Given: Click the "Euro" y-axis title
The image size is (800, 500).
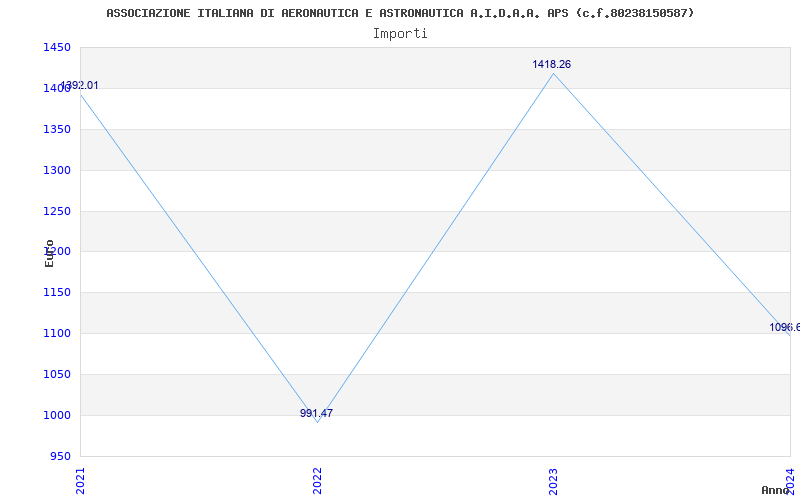Looking at the screenshot, I should [49, 253].
